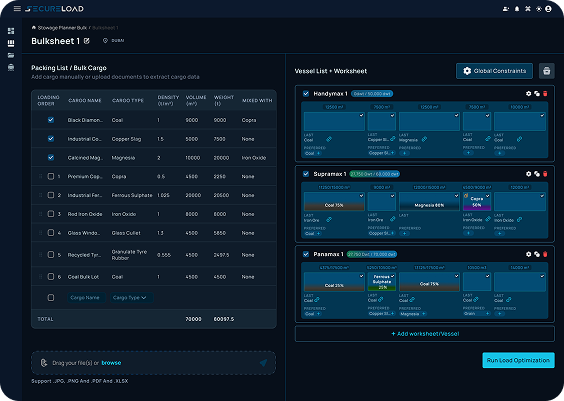The height and width of the screenshot is (401, 564).
Task: Click the Run Load Optimization button
Action: [x=518, y=360]
